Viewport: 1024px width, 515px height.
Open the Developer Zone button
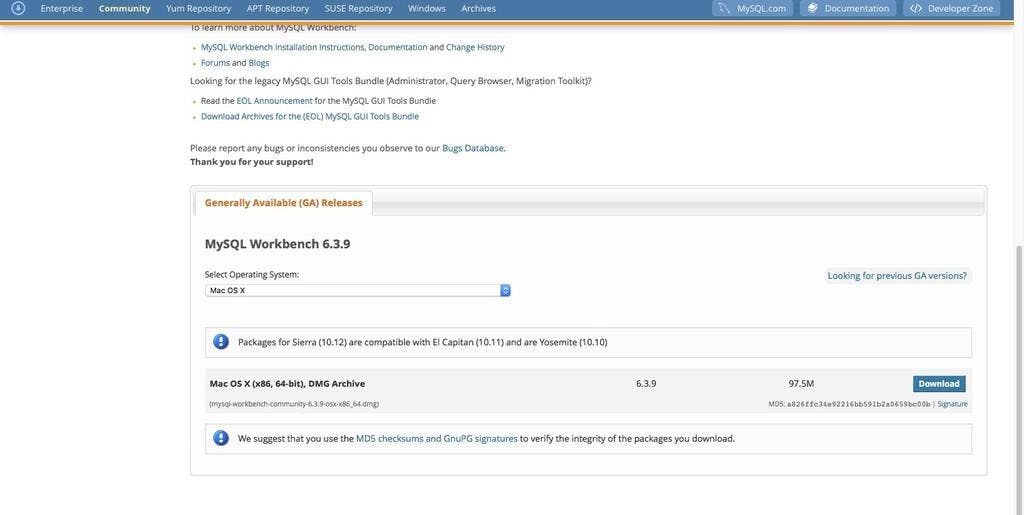tap(952, 8)
